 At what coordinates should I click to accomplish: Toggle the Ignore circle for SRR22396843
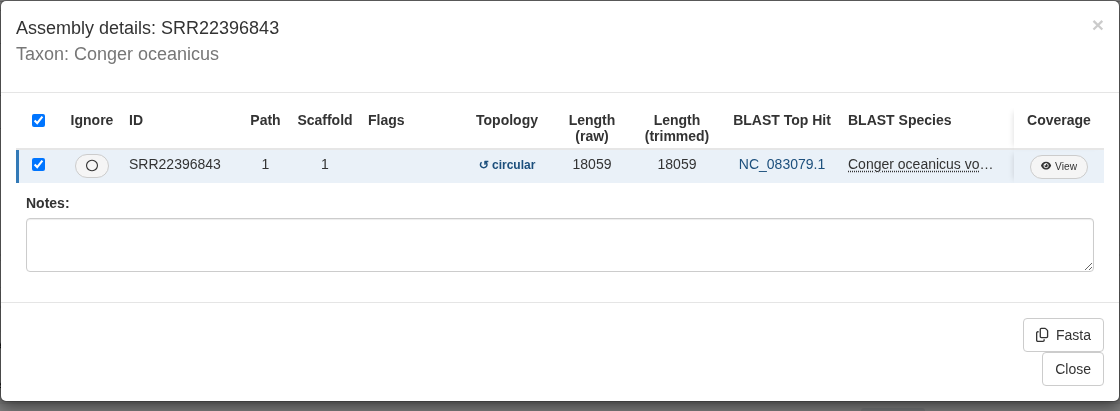pyautogui.click(x=92, y=166)
